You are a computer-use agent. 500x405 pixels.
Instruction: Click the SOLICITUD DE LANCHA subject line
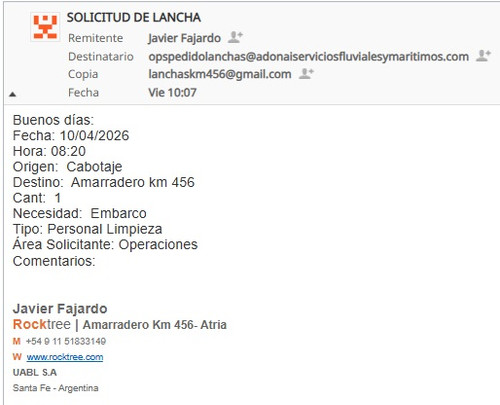134,17
